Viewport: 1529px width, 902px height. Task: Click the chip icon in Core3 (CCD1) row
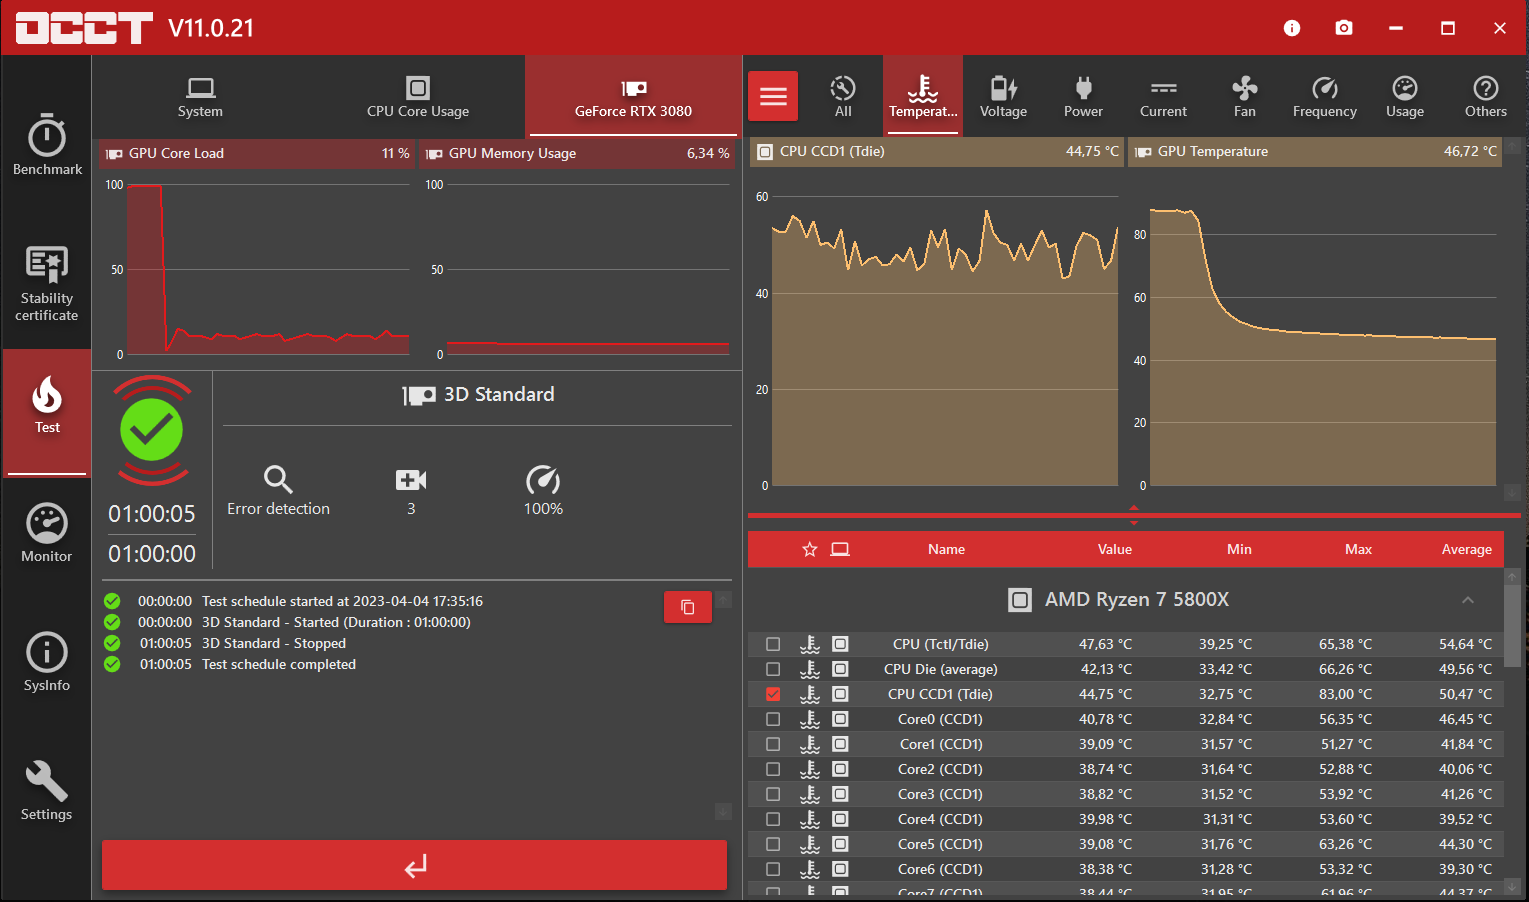pos(840,794)
